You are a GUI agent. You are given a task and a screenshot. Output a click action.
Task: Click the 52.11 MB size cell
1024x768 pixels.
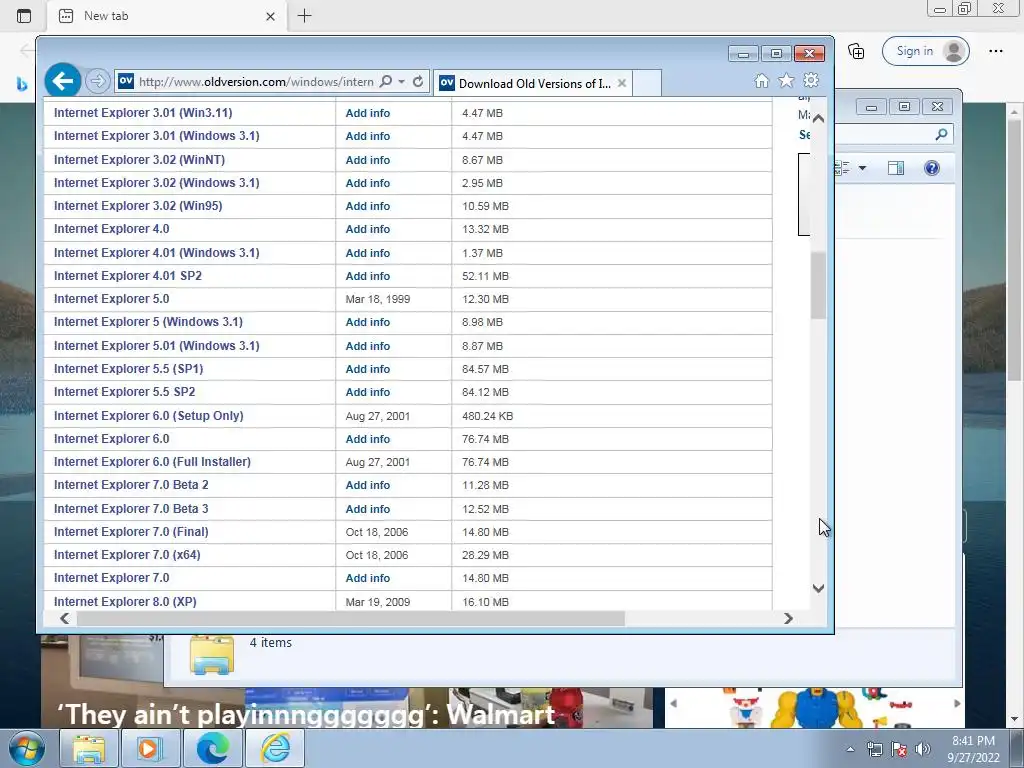485,276
